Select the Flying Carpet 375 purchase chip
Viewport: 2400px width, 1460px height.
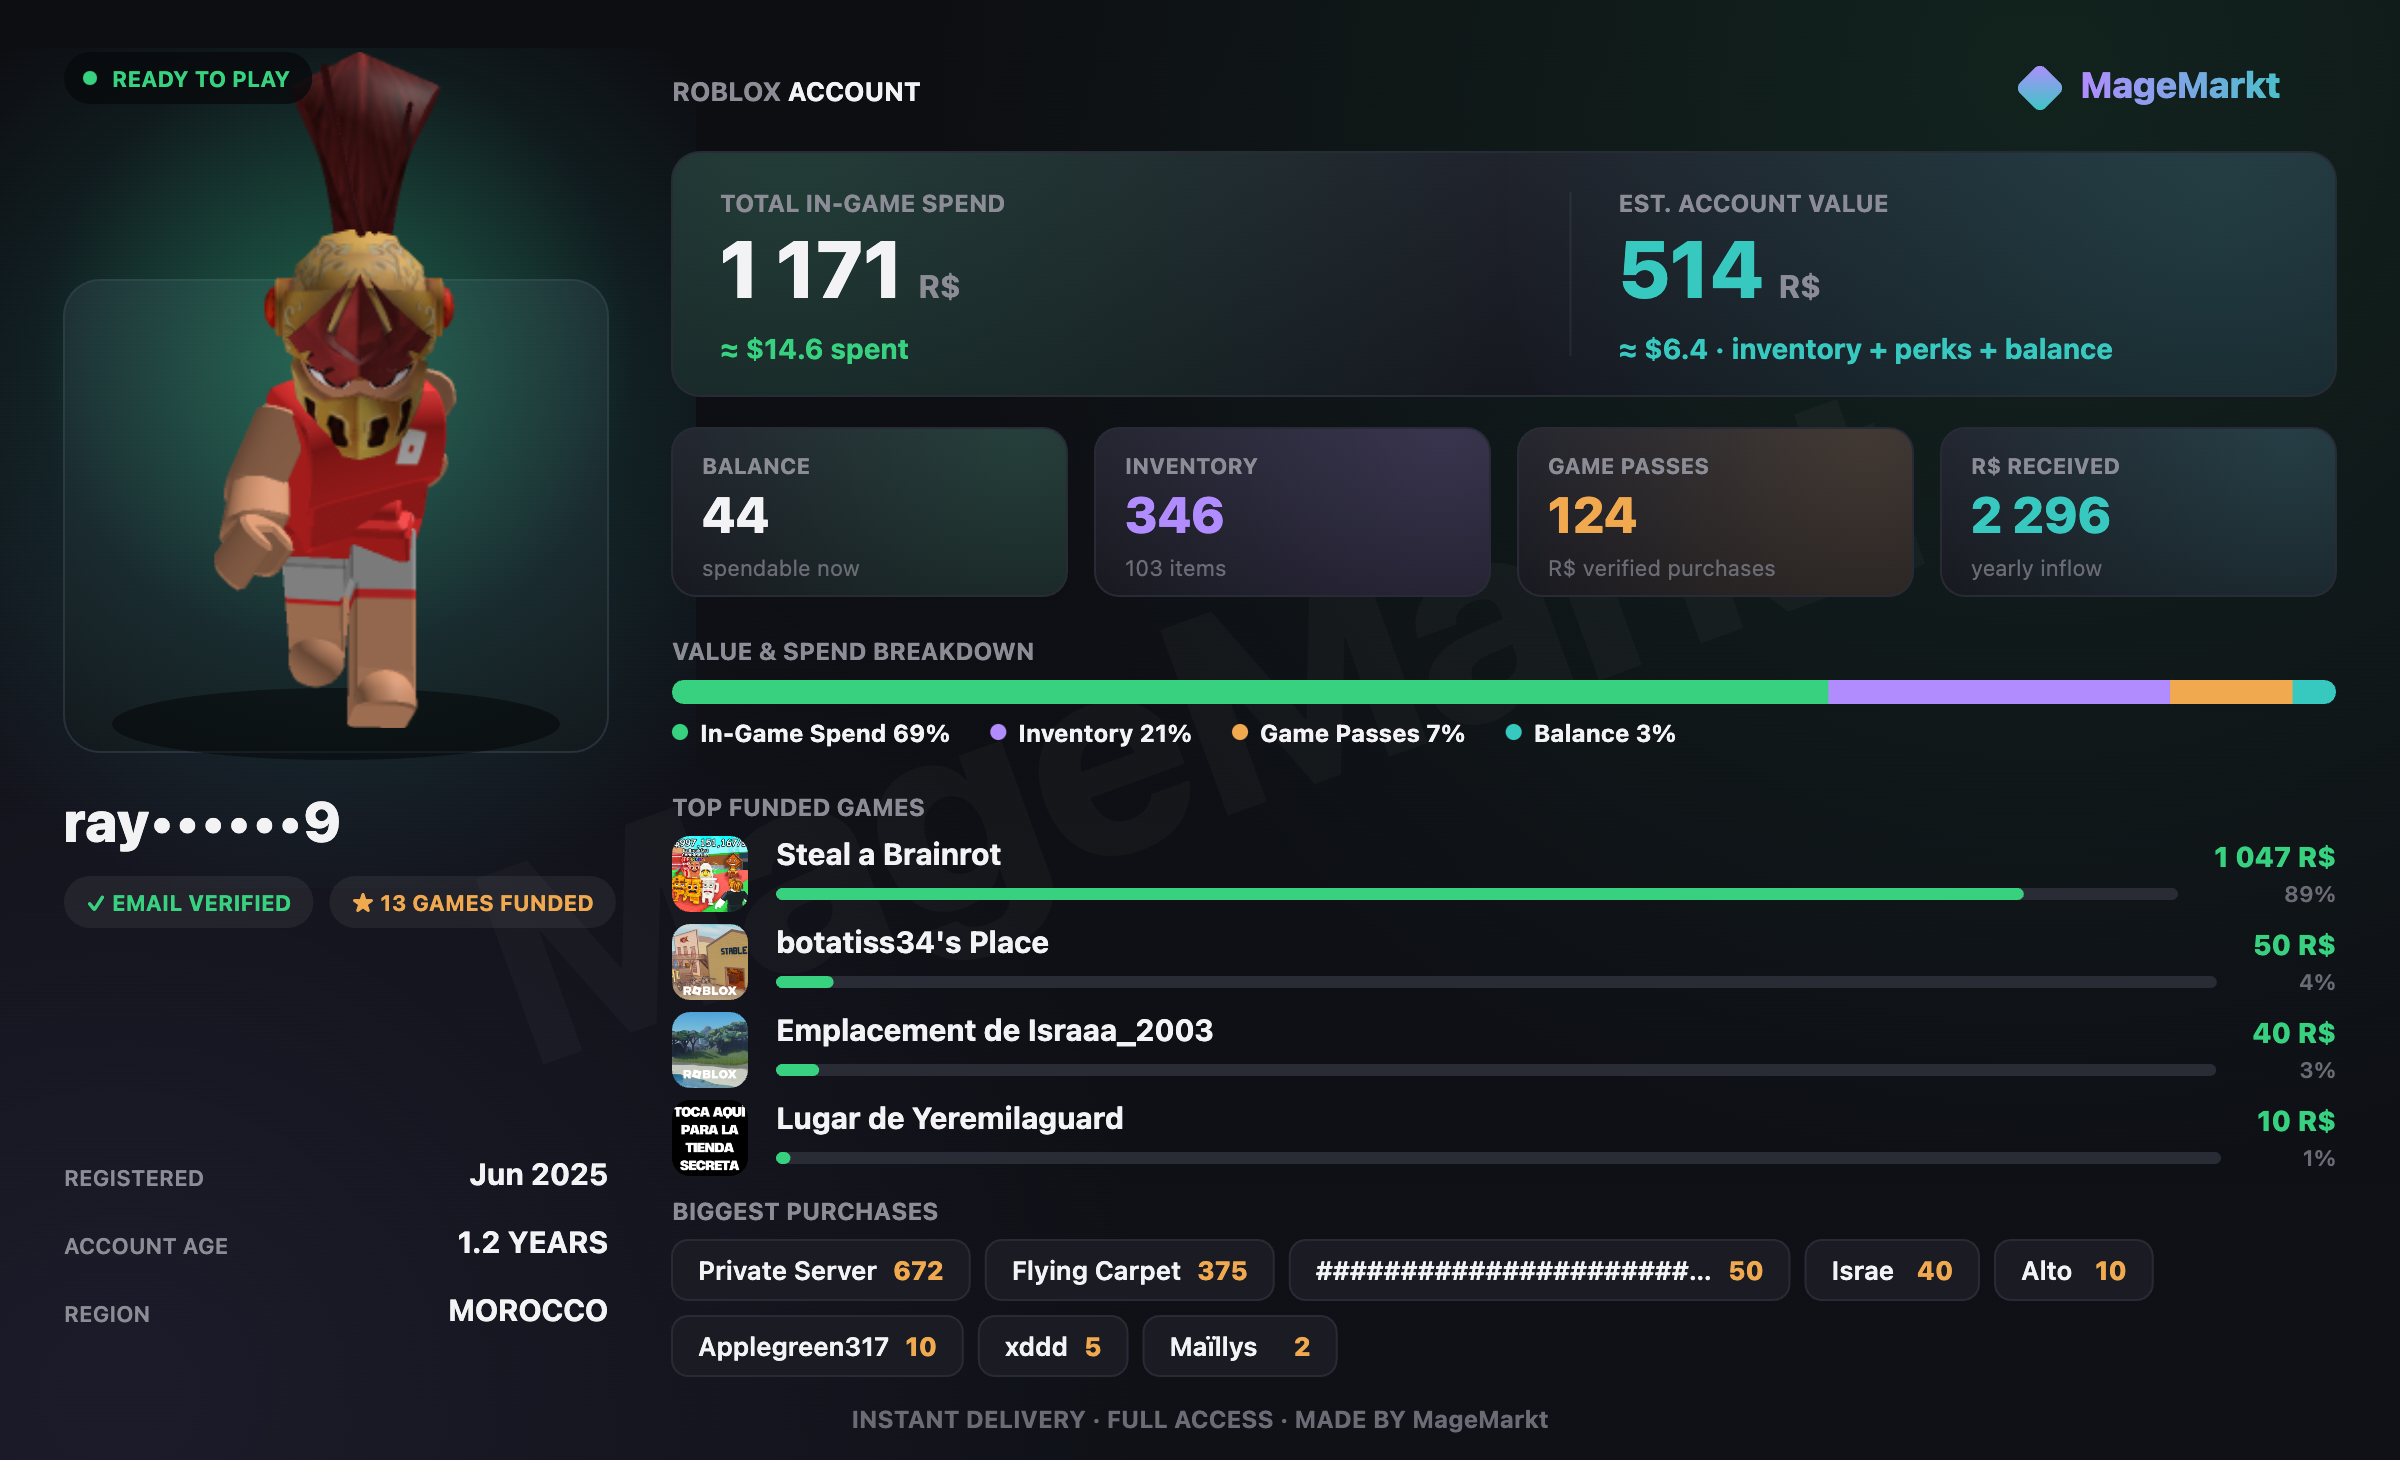pos(1130,1270)
